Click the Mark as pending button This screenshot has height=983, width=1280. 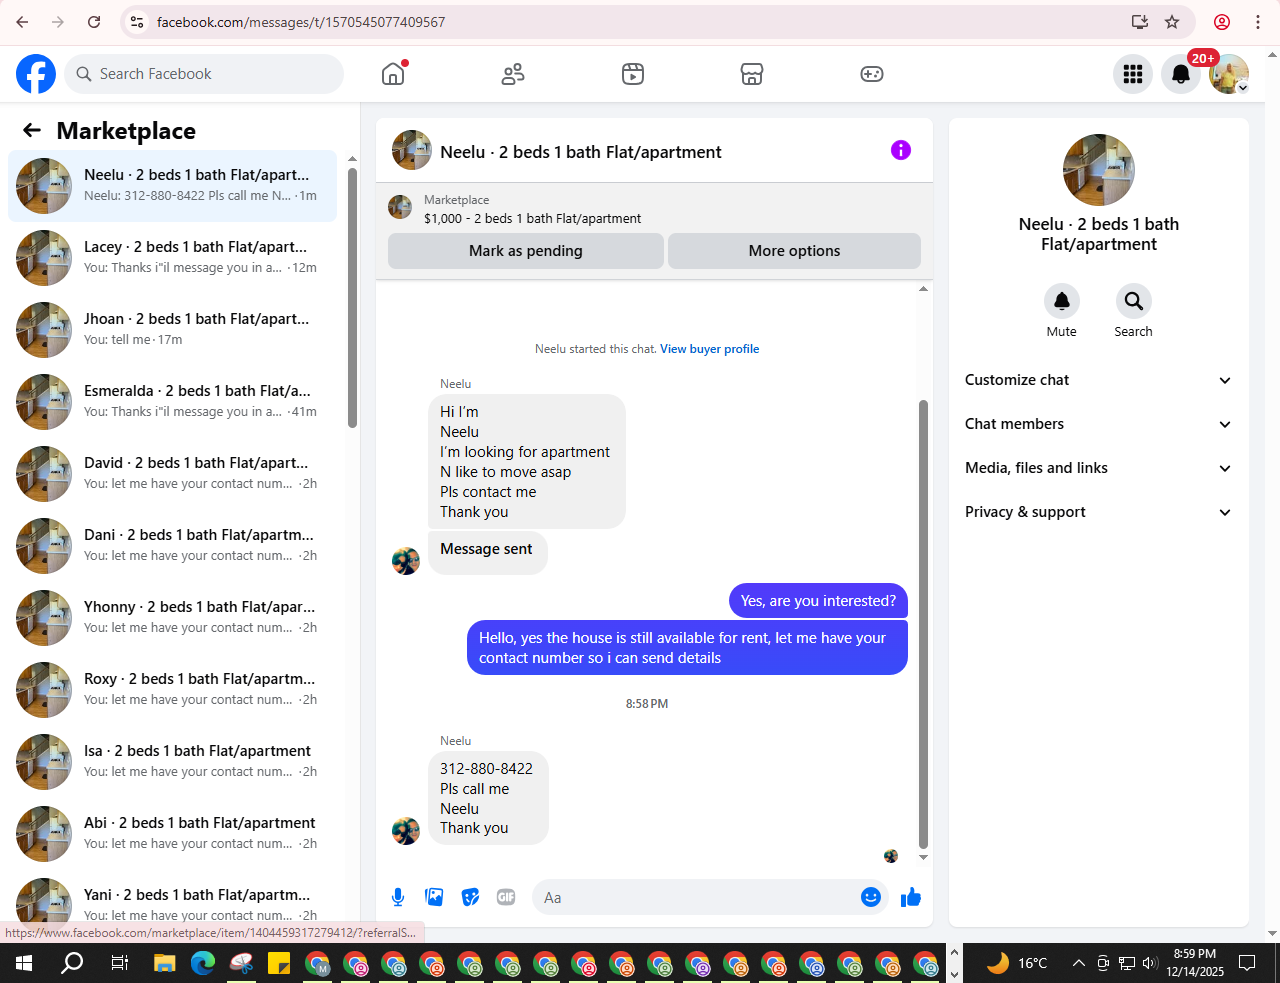526,251
